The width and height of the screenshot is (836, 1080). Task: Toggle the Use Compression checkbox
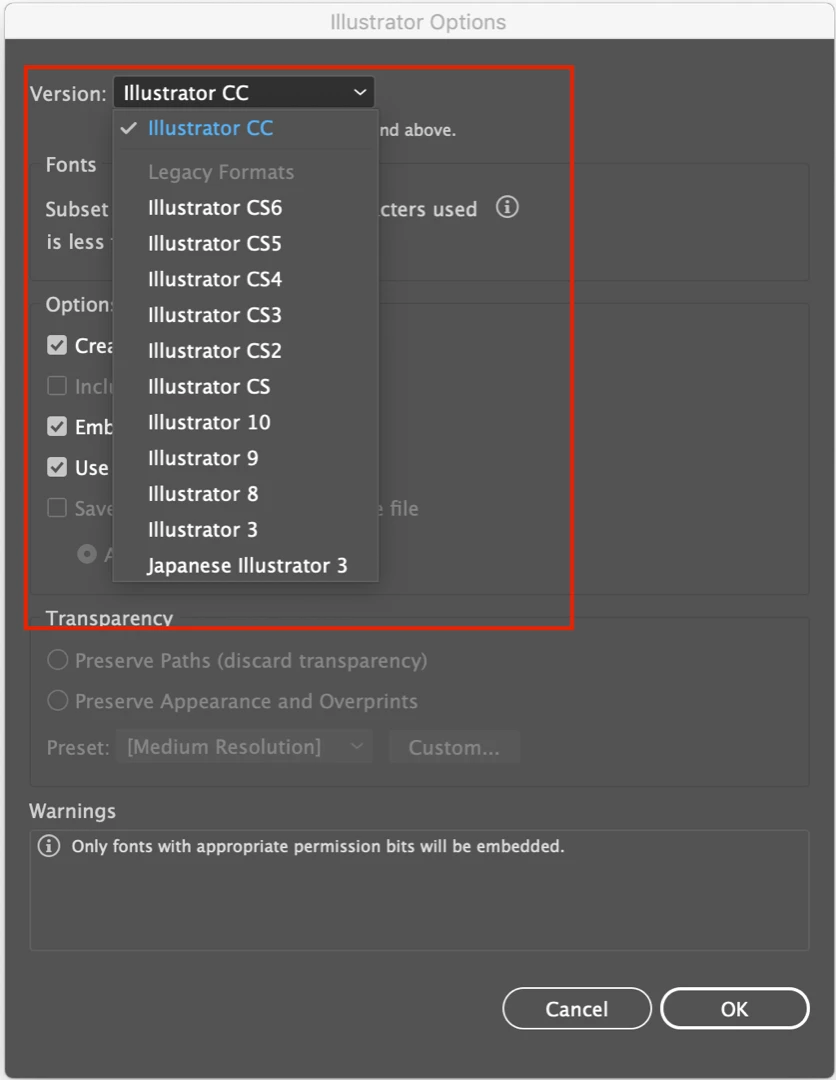click(57, 467)
